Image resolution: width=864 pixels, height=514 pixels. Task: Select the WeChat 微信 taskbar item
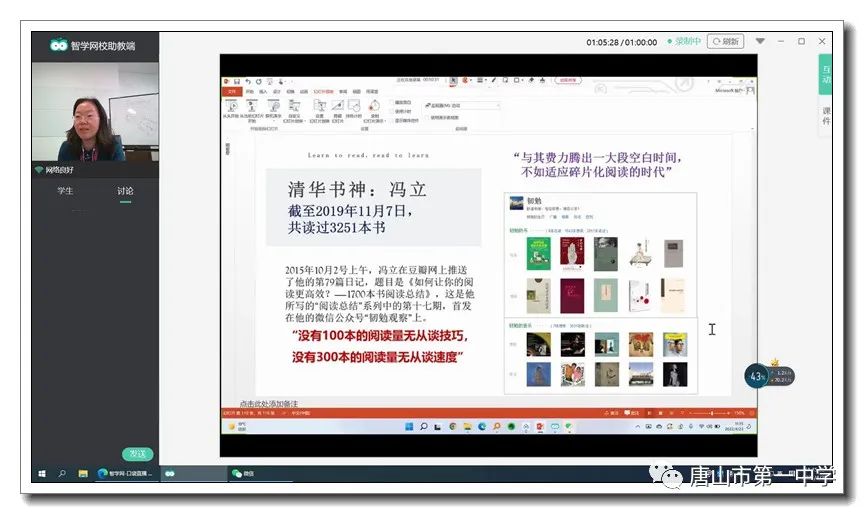(x=243, y=473)
